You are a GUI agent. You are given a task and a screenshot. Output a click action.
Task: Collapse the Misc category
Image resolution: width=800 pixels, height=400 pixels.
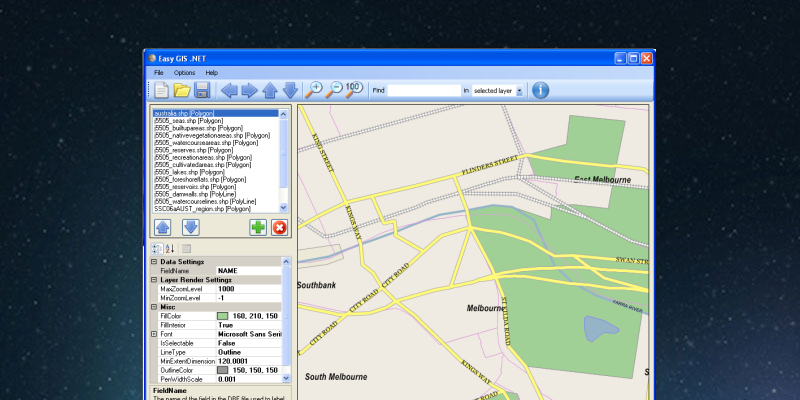click(x=154, y=307)
